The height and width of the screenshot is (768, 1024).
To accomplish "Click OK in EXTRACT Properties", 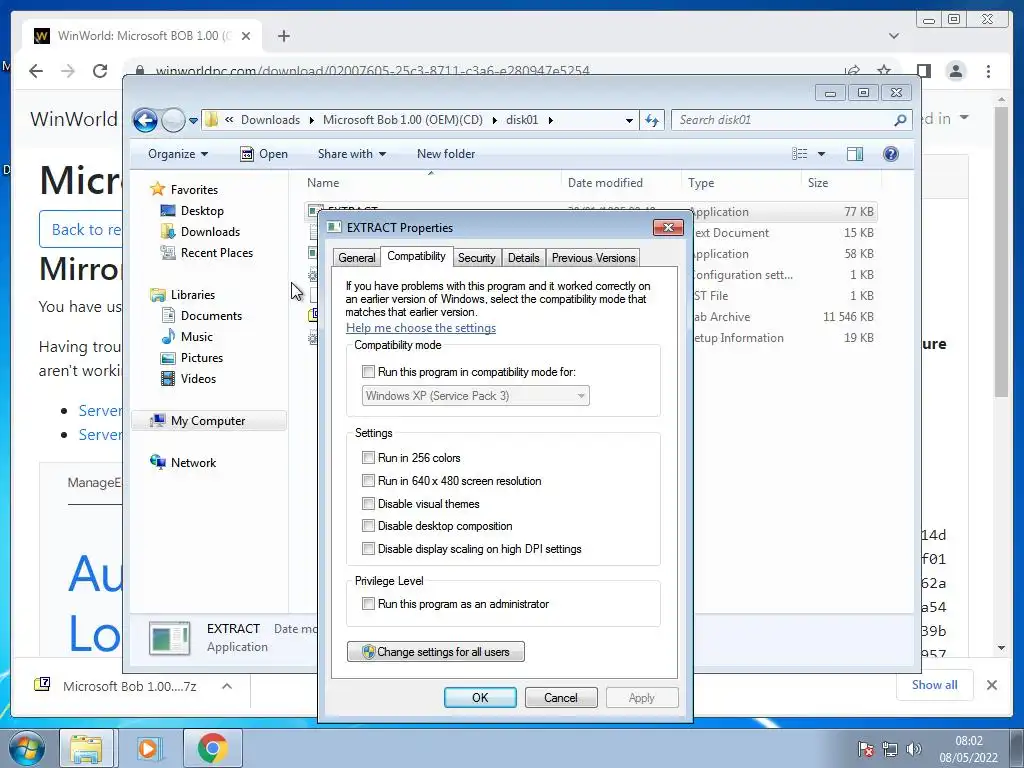I will (x=480, y=697).
